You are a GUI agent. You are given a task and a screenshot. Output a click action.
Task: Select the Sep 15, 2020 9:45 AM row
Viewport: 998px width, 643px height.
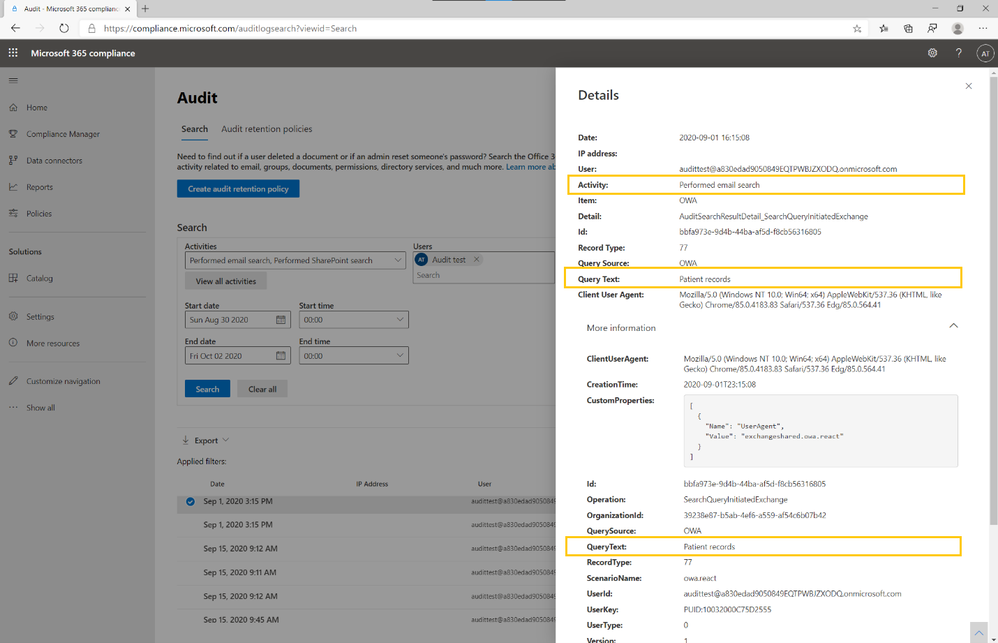tap(366, 619)
